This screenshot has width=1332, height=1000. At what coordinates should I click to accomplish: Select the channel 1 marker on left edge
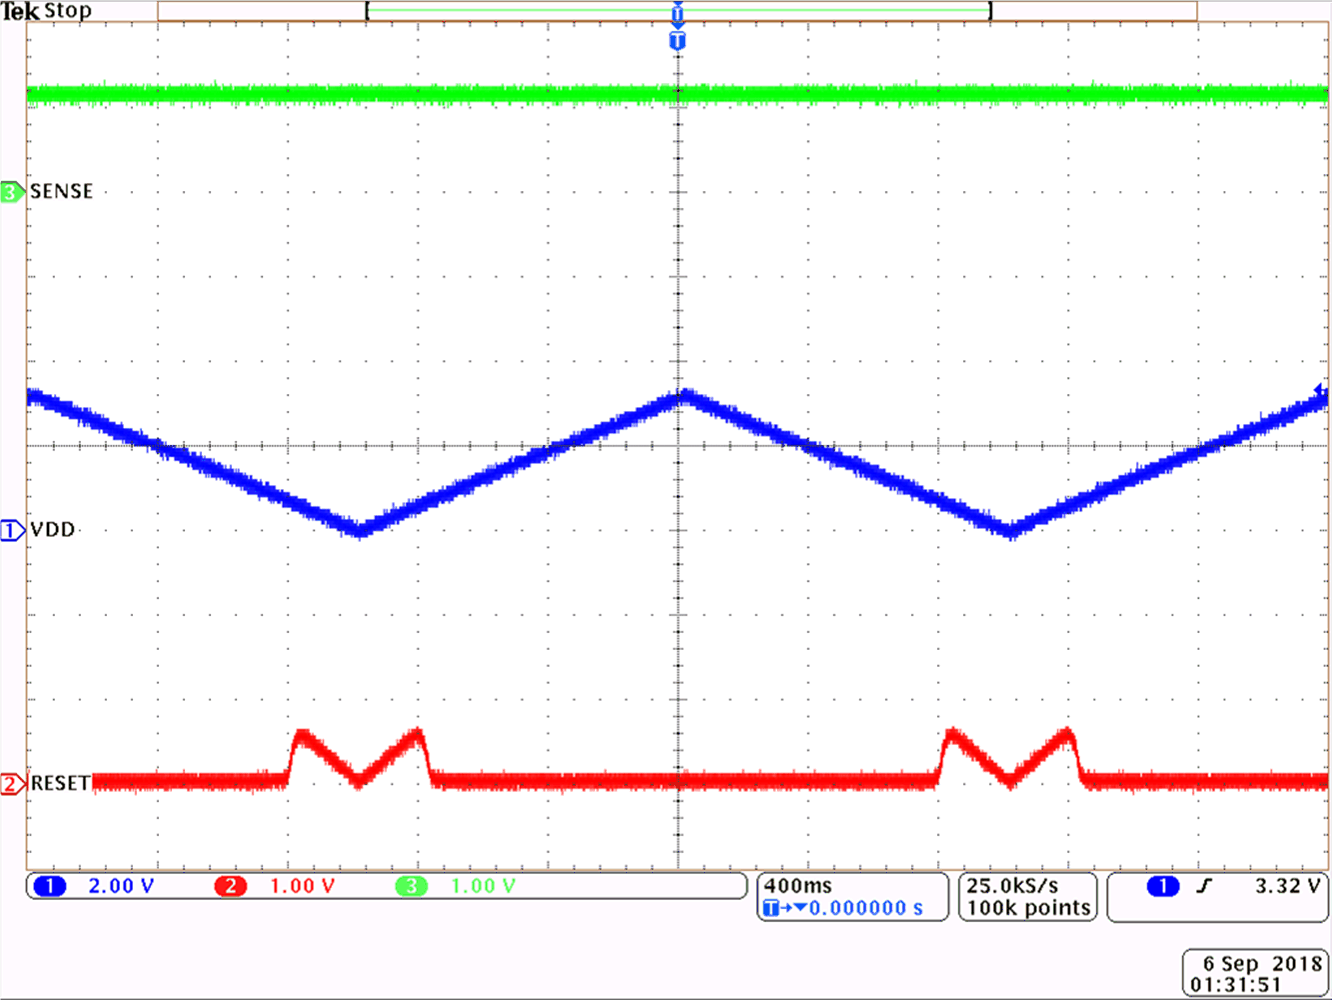tap(10, 530)
